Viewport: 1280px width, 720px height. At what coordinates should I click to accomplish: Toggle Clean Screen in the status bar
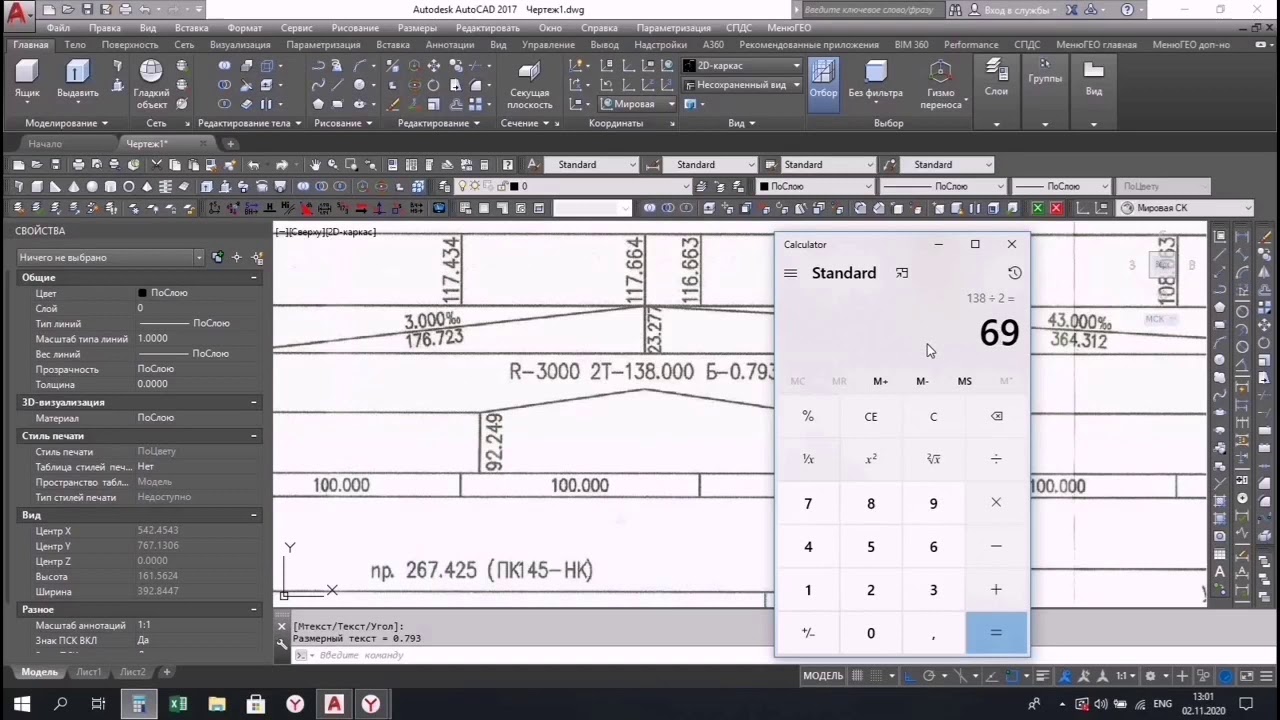tap(1246, 676)
